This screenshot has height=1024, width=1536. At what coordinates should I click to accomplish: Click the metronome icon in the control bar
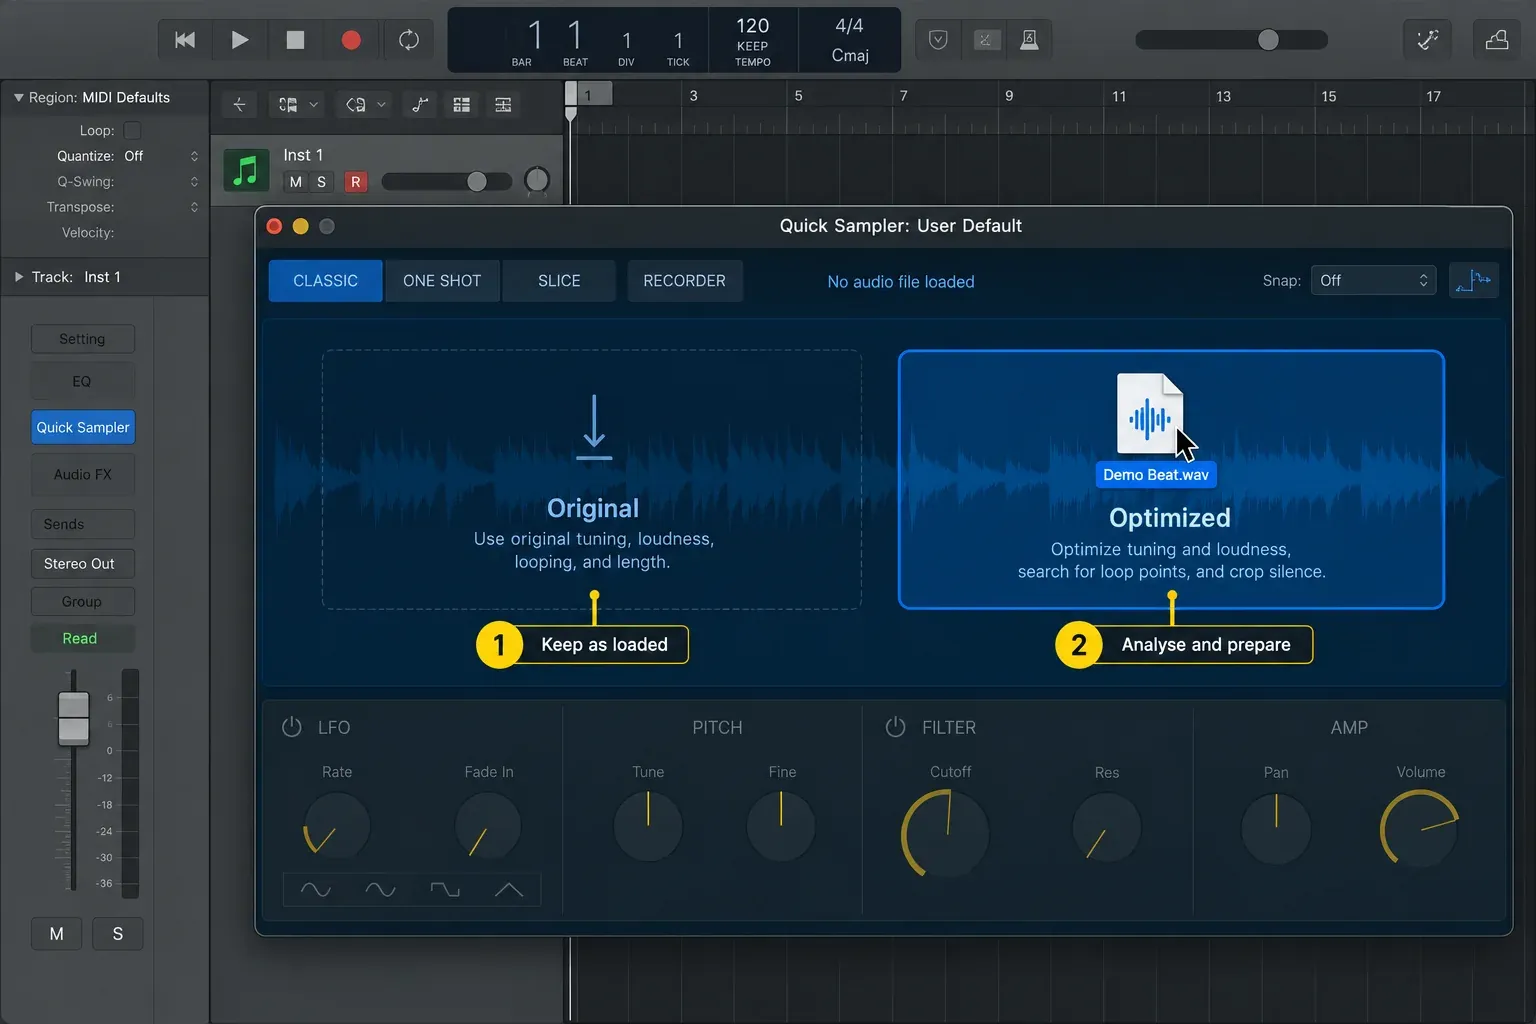coord(1028,40)
